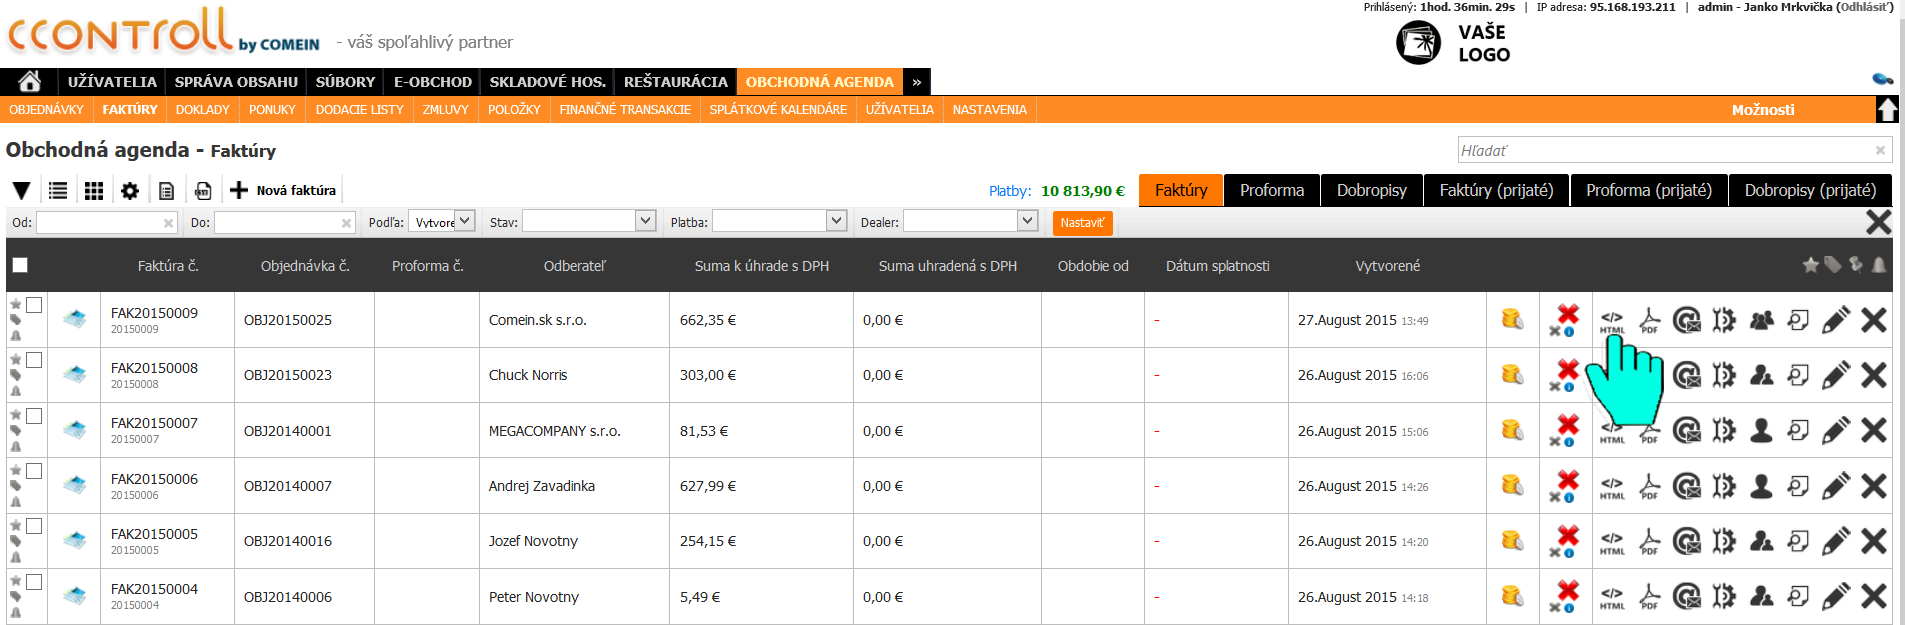Viewport: 1905px width, 625px height.
Task: Delete invoice FAK20150005 using X icon
Action: 1873,541
